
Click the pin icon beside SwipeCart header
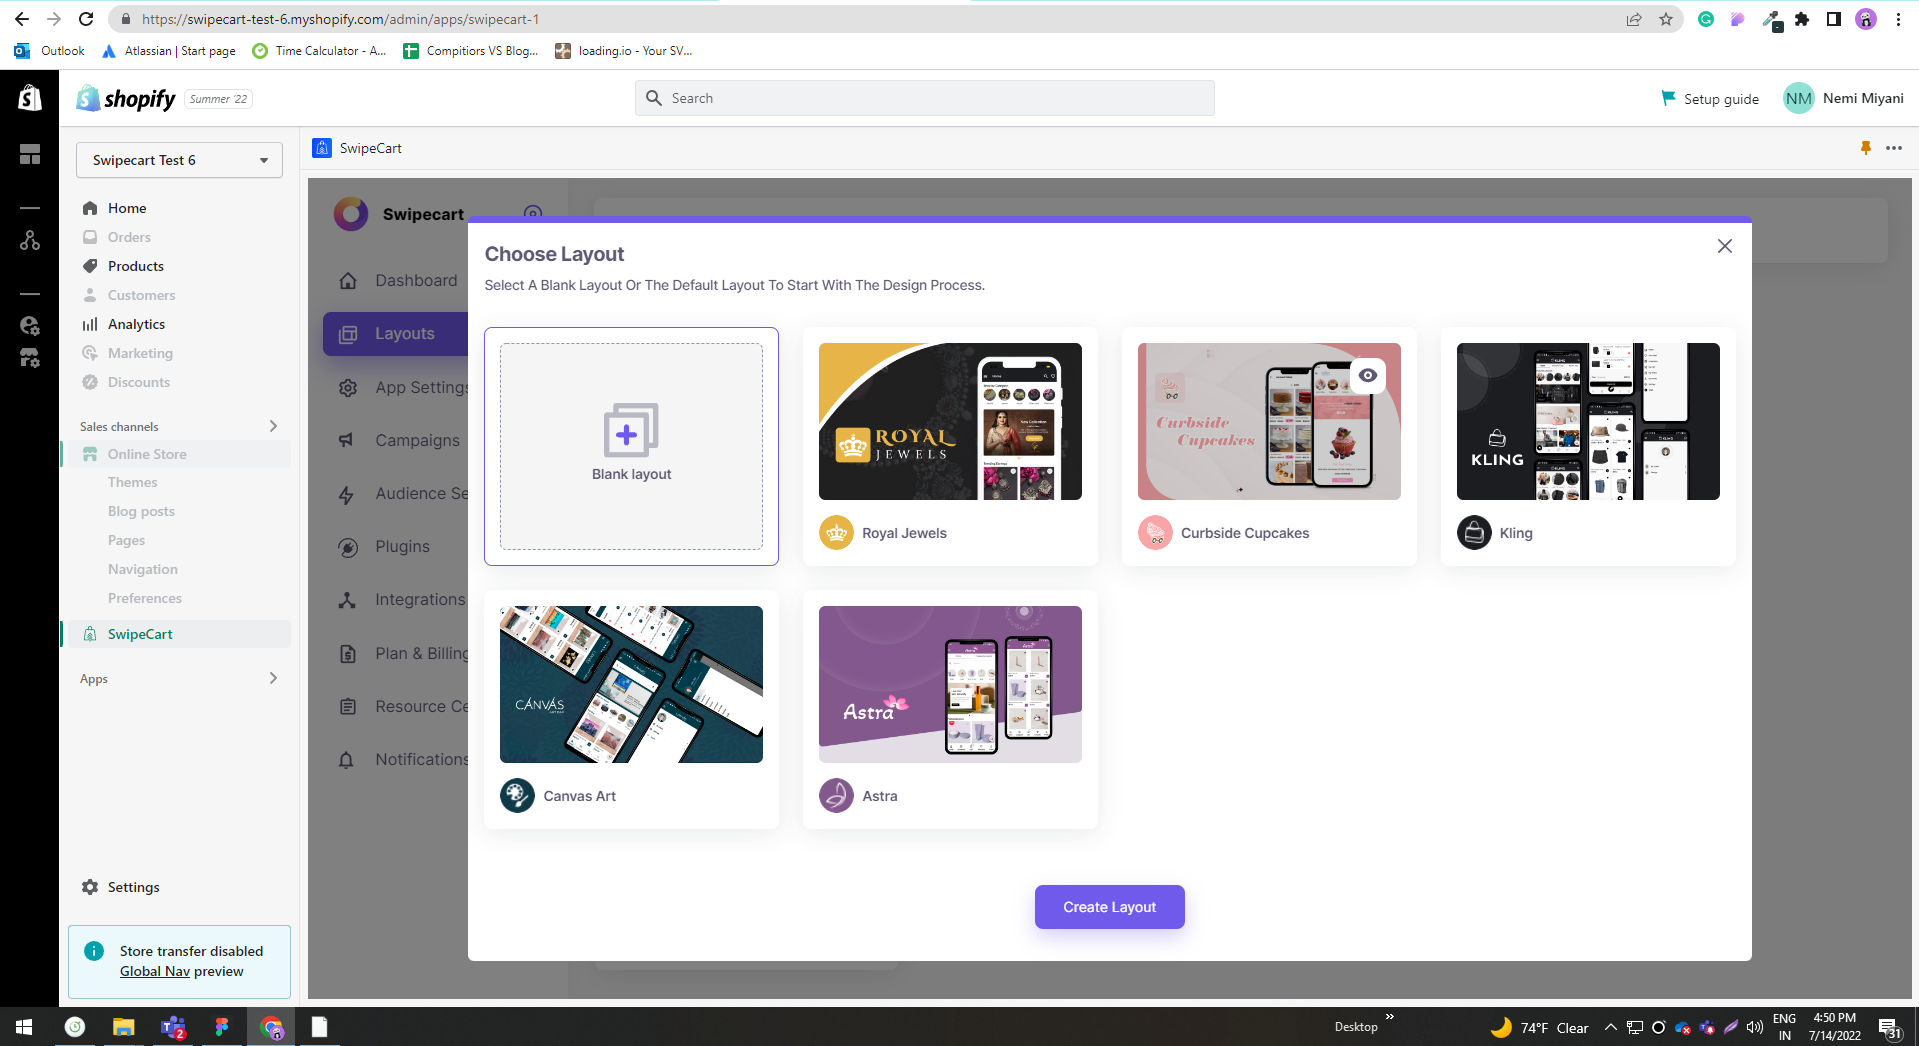click(1865, 148)
